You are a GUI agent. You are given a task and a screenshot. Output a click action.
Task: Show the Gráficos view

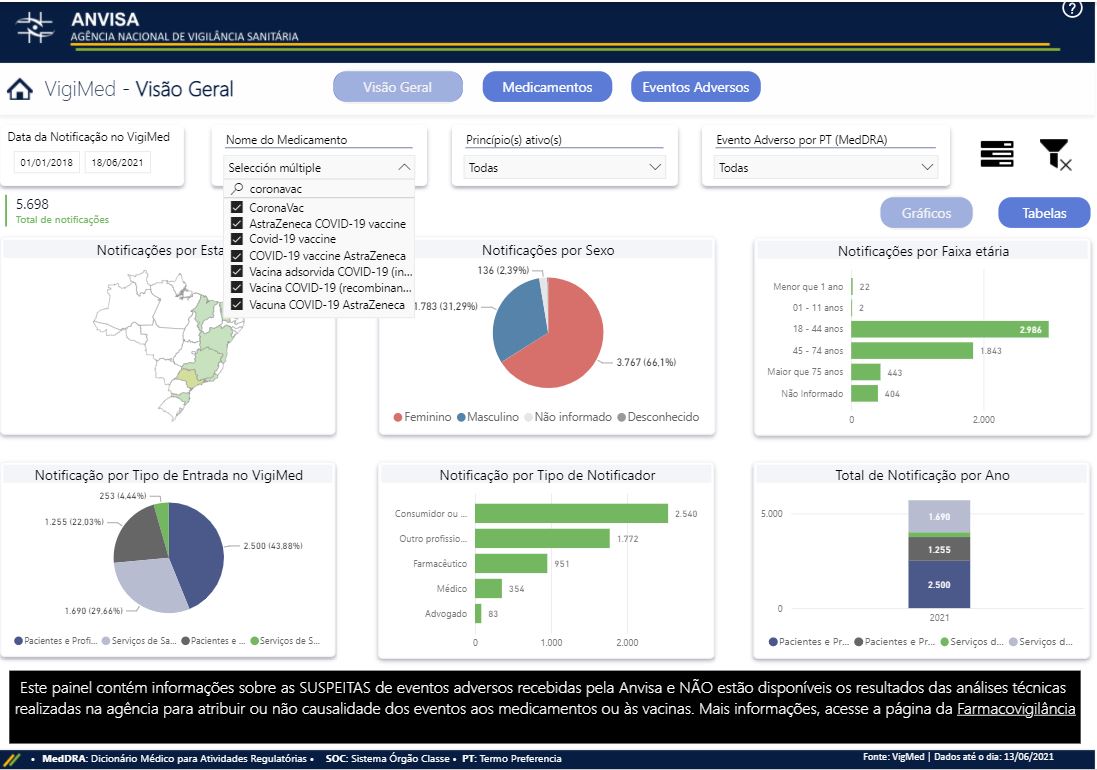926,213
